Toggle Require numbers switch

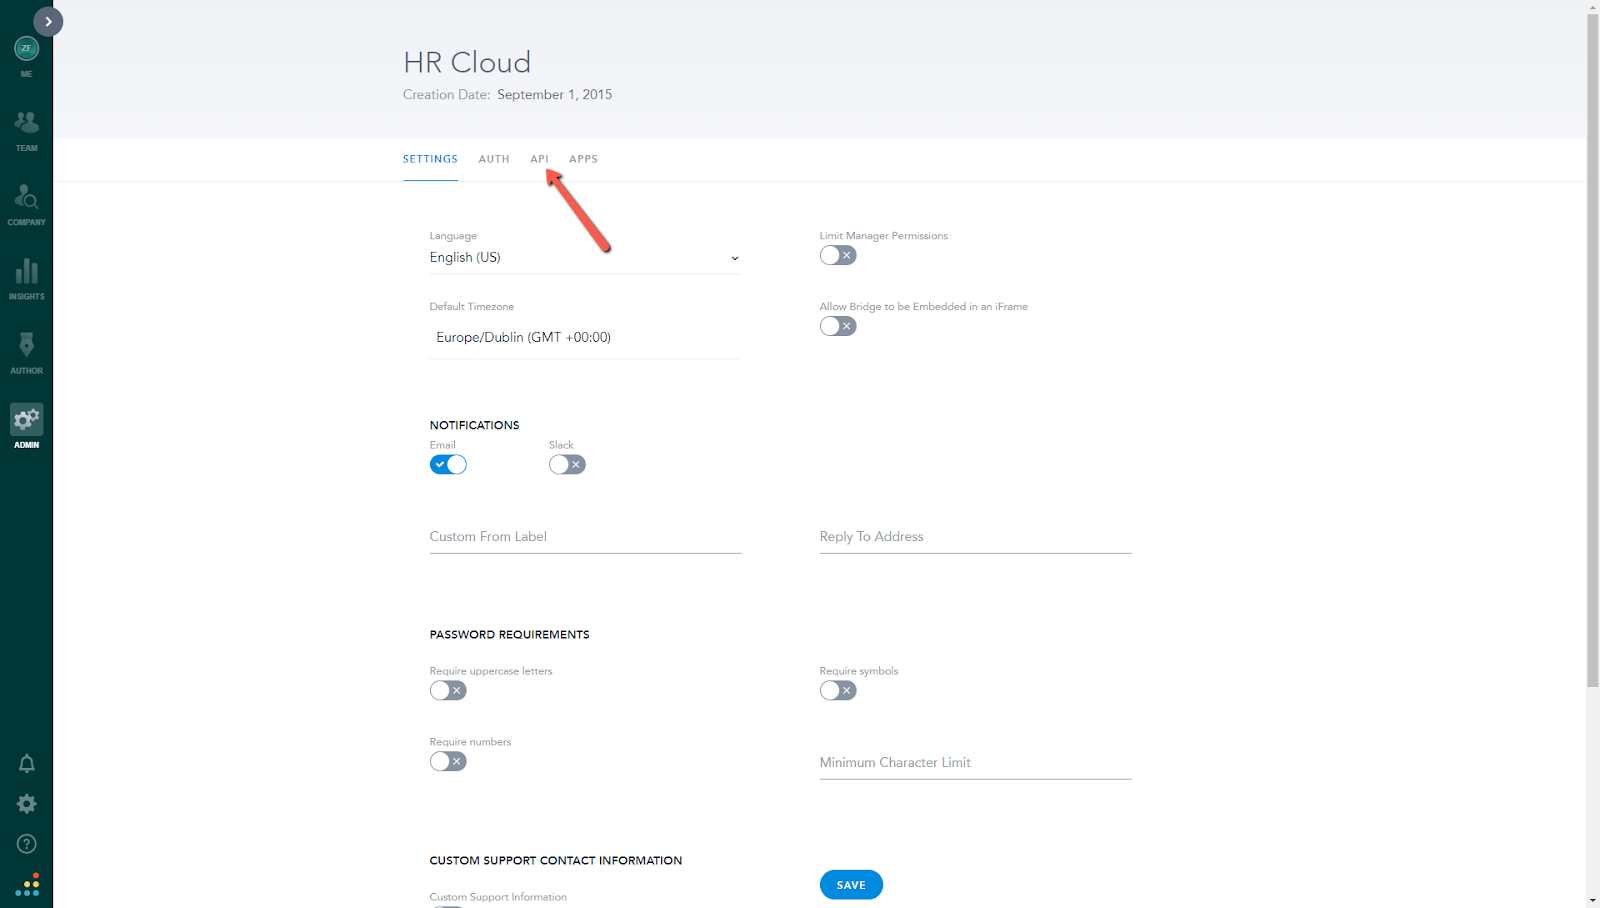pyautogui.click(x=448, y=761)
